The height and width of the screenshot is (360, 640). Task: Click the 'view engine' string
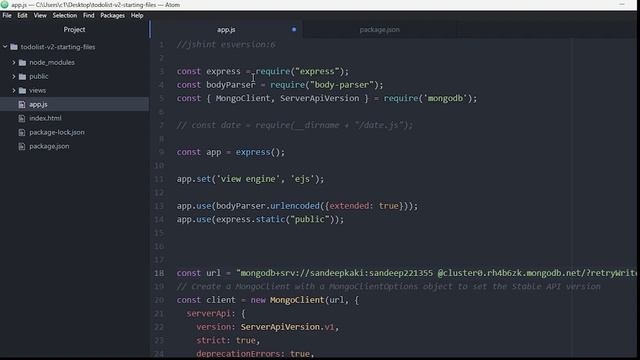point(248,179)
